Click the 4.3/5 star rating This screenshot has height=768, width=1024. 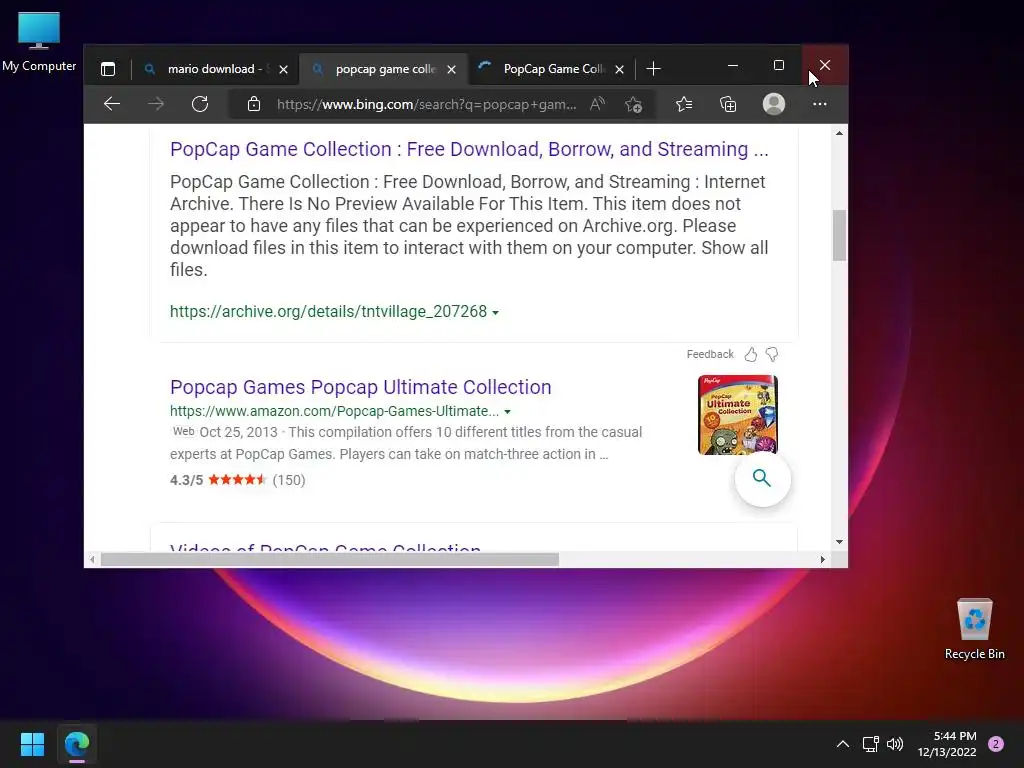tap(238, 480)
